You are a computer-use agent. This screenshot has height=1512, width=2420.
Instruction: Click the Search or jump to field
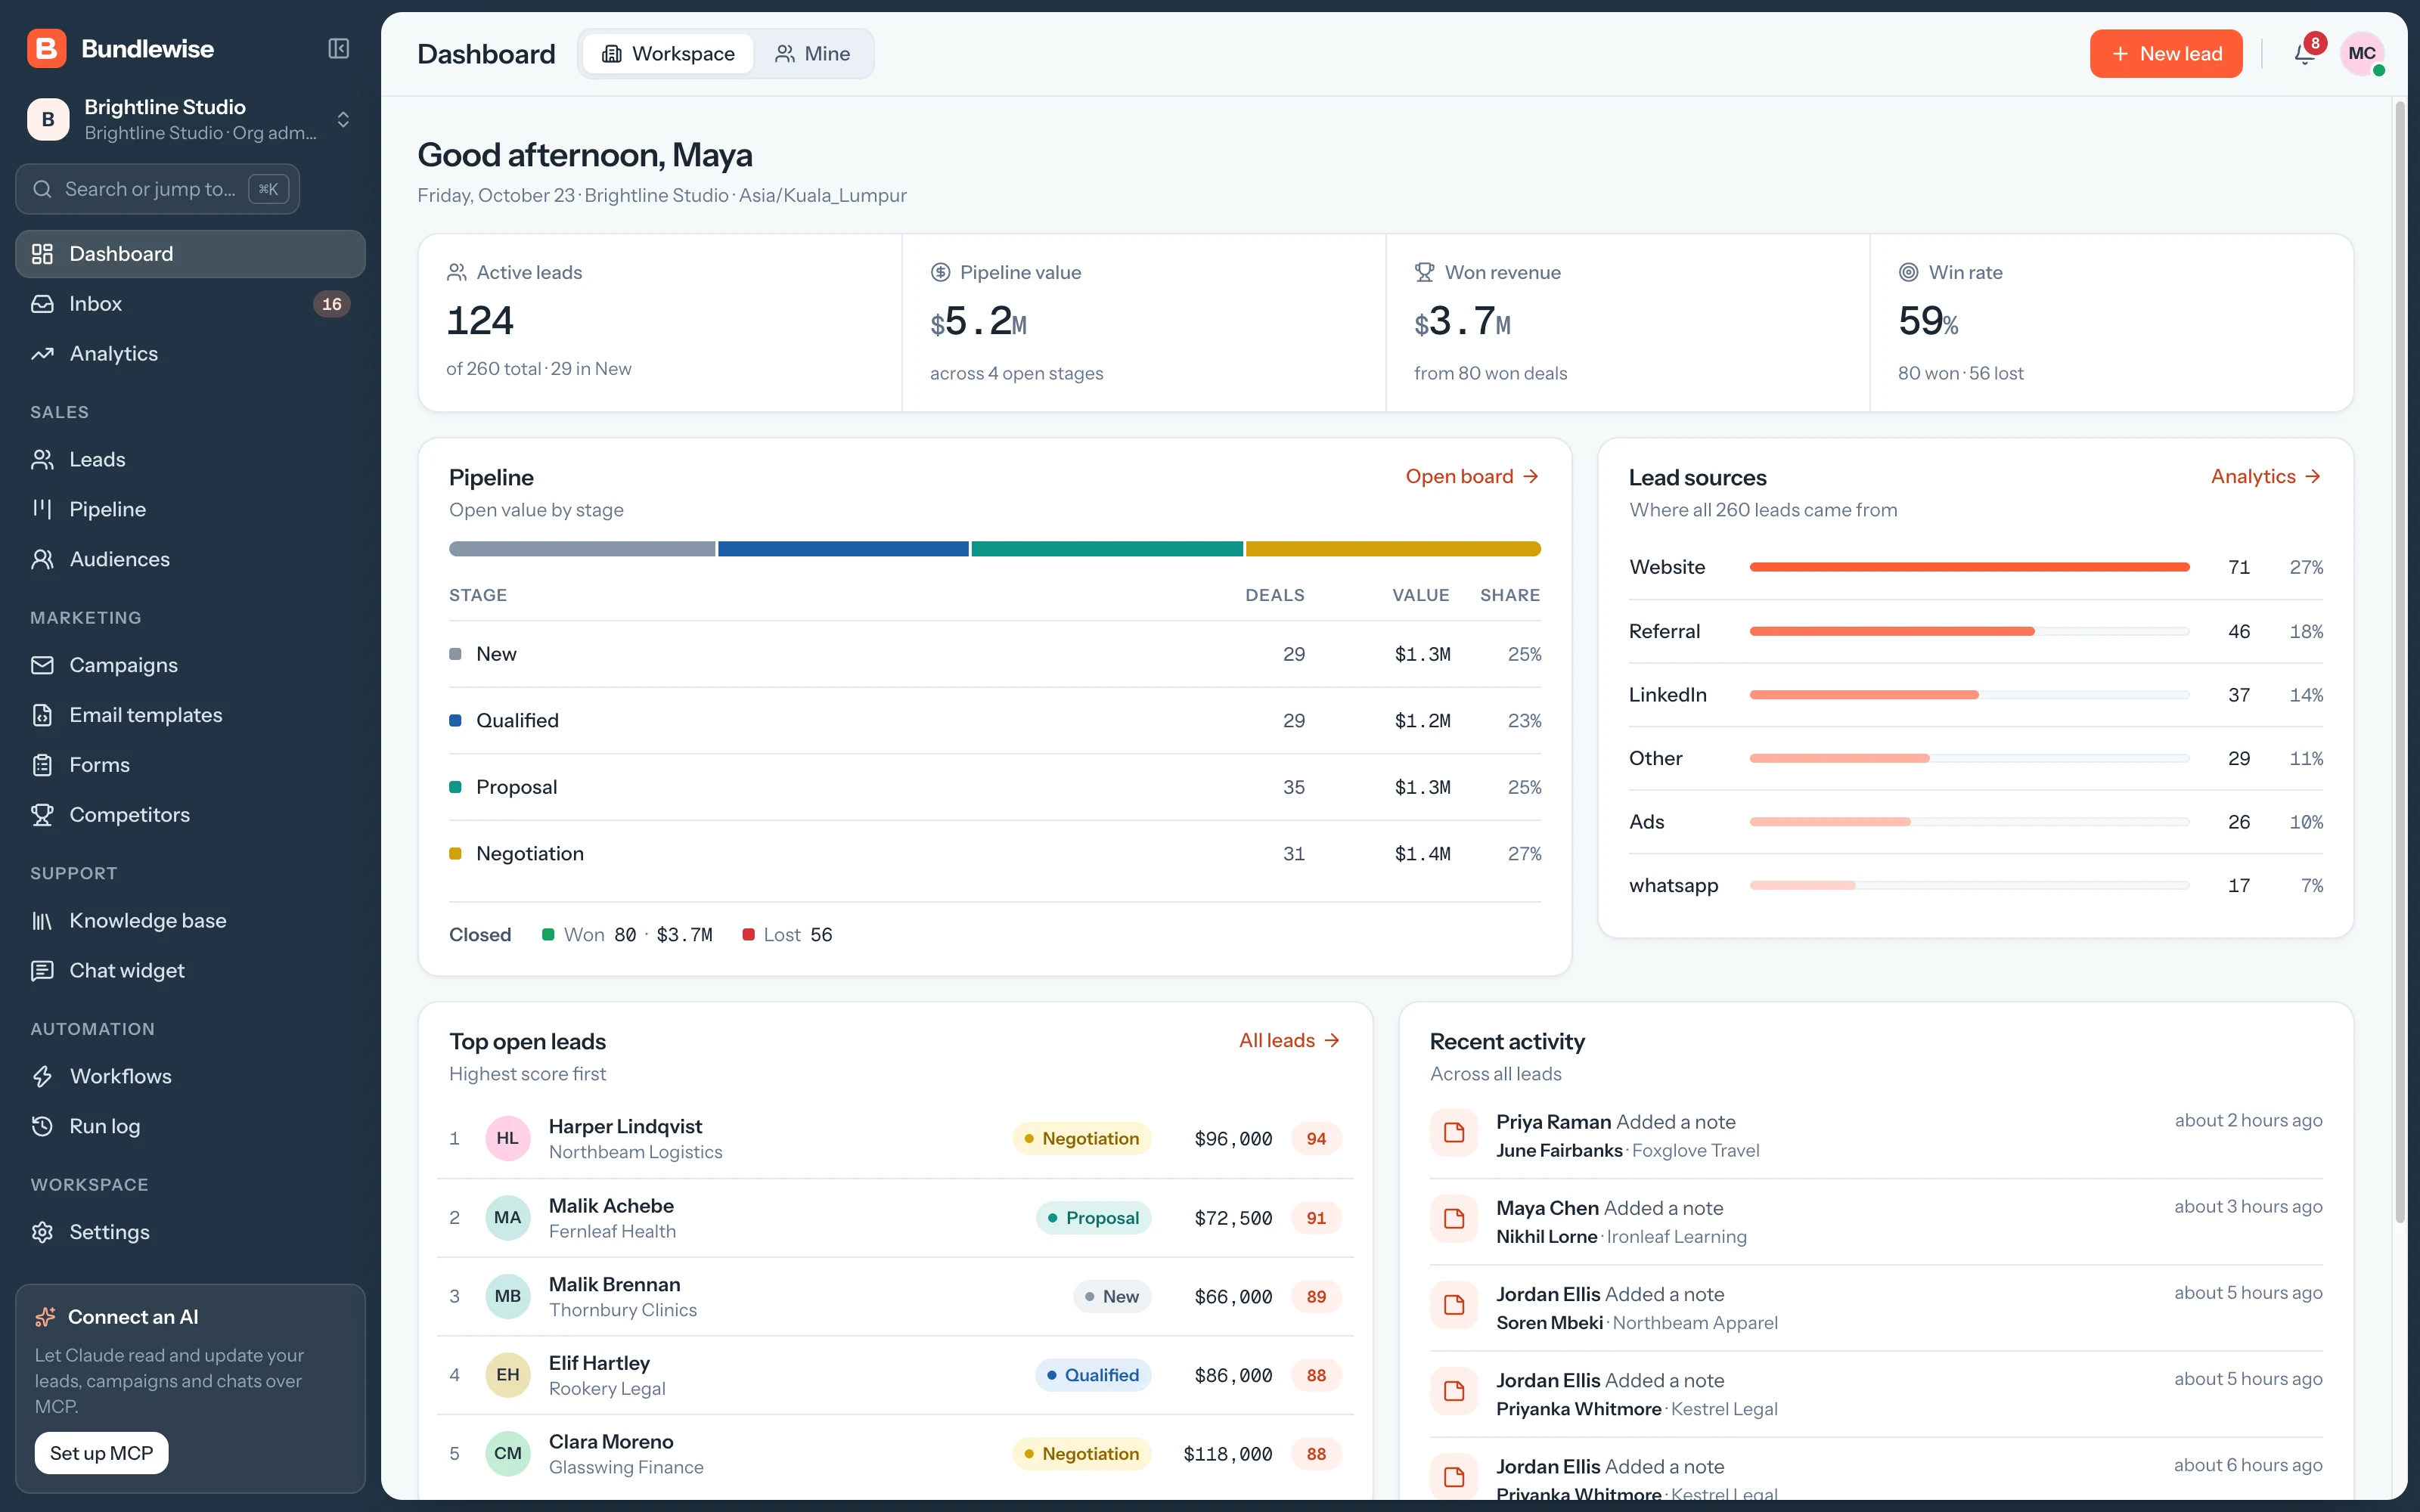coord(158,189)
